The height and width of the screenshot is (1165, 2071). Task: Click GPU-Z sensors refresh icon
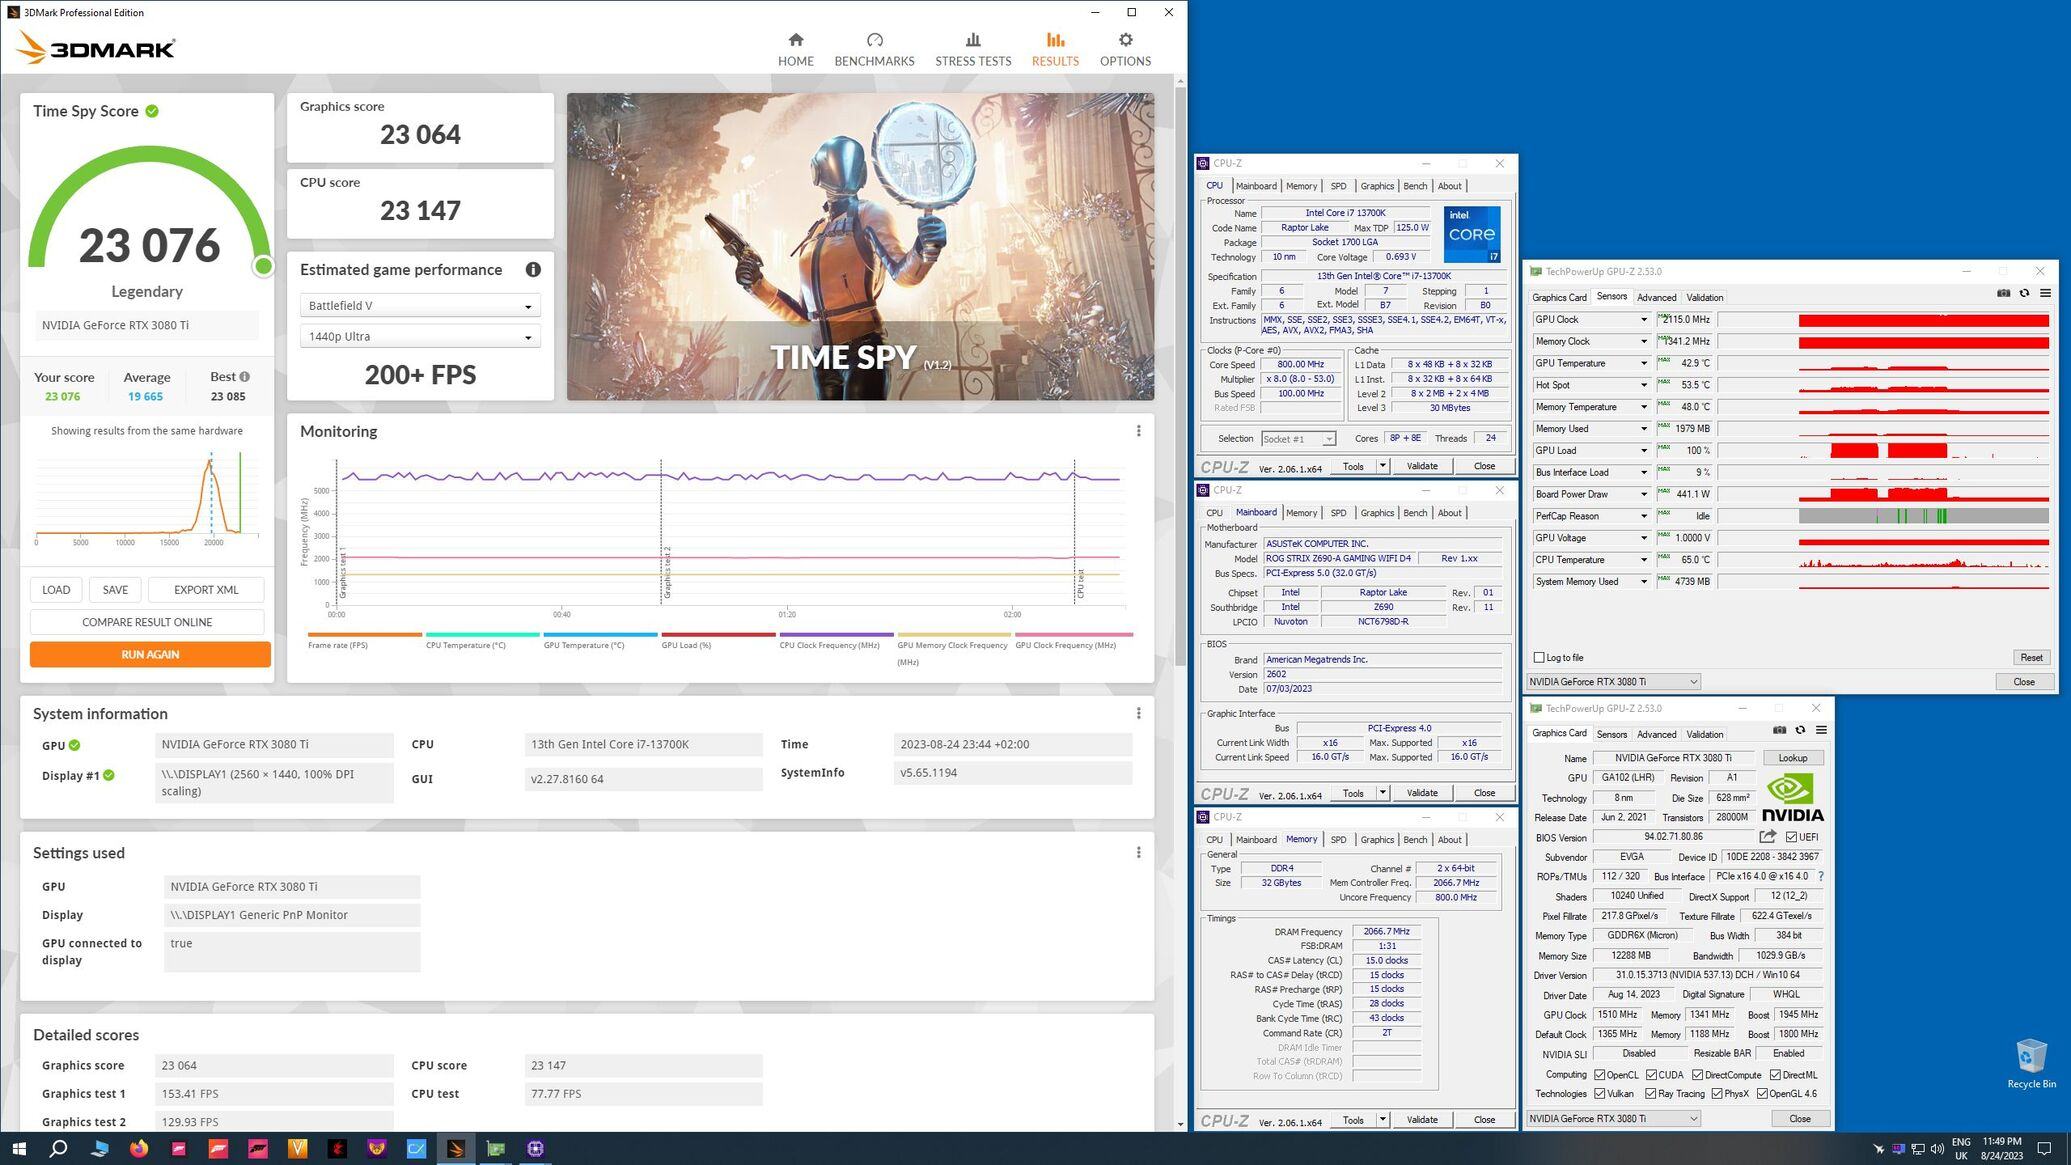[2024, 293]
